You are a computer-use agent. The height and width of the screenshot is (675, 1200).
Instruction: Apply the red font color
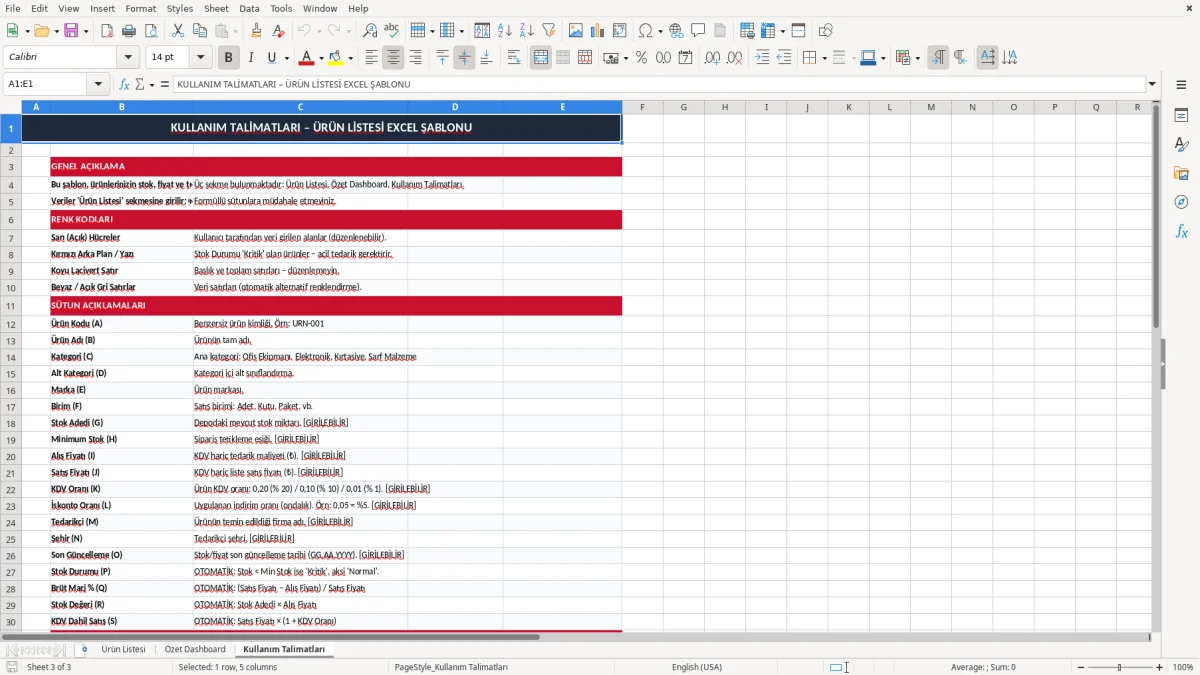306,58
